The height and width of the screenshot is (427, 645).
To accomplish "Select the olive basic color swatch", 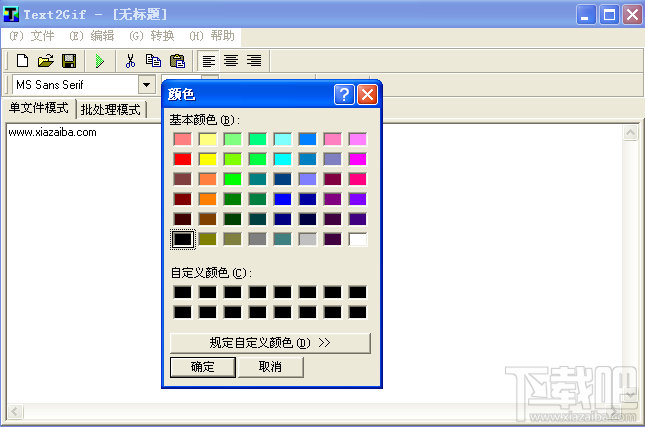I will (x=207, y=239).
